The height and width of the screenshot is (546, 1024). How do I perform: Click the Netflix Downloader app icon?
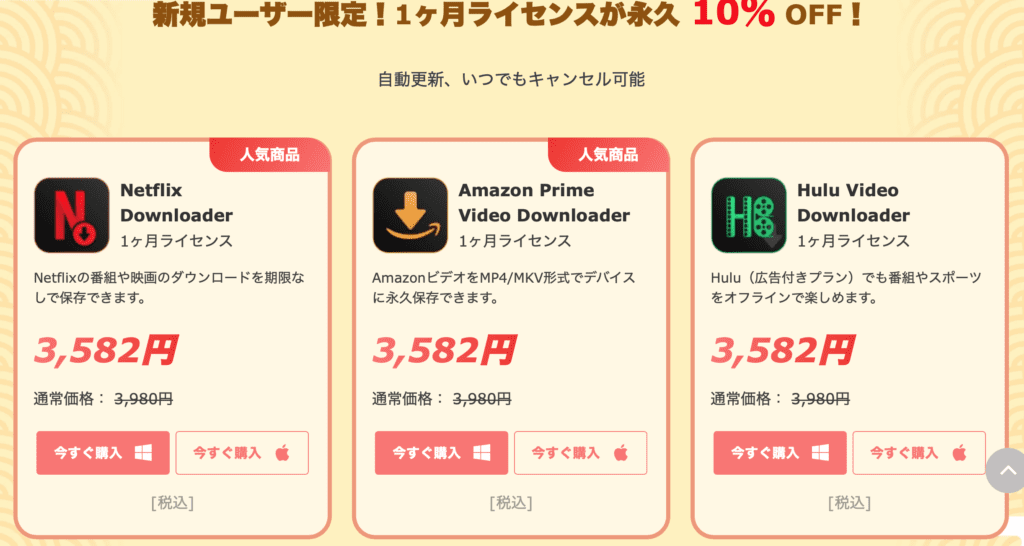(72, 215)
